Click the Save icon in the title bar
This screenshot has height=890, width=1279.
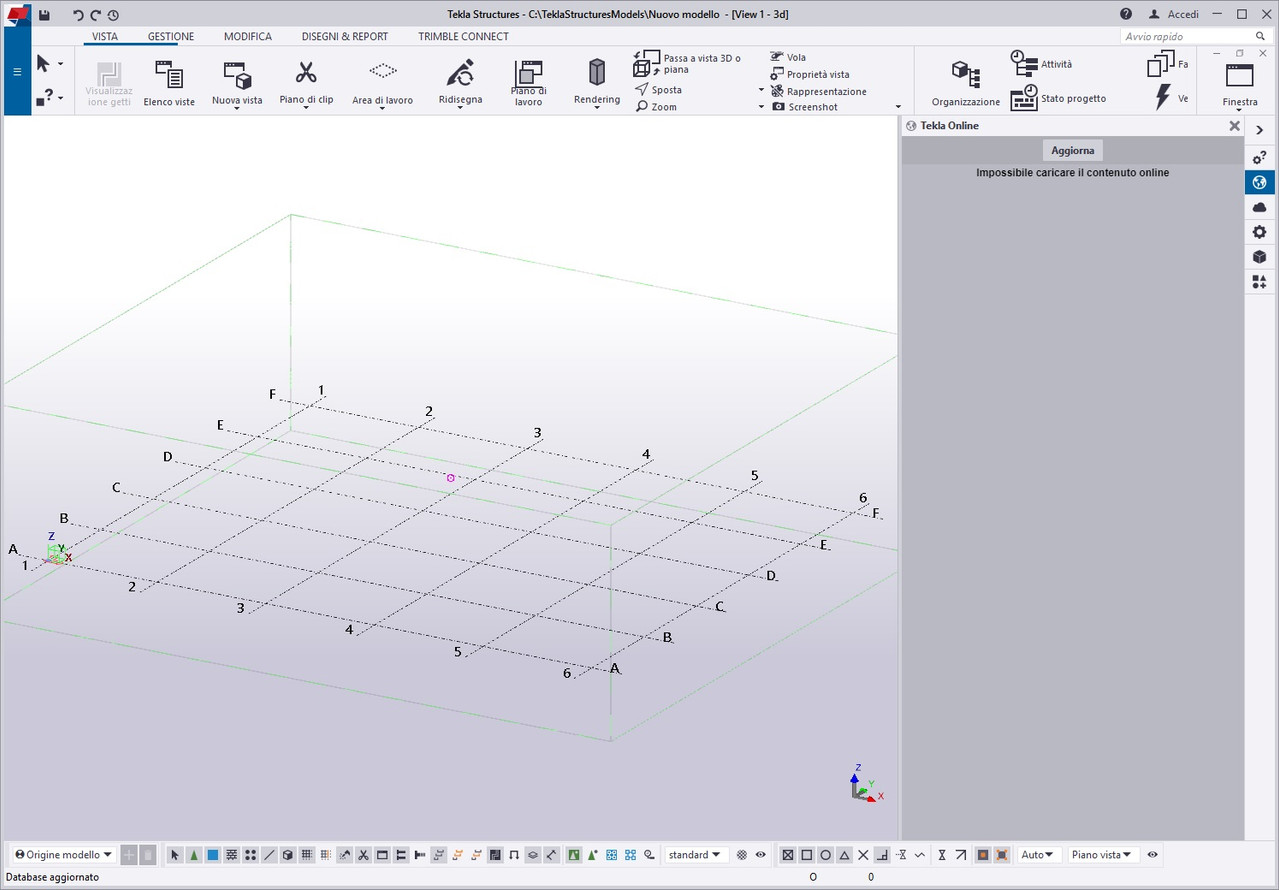(x=44, y=14)
